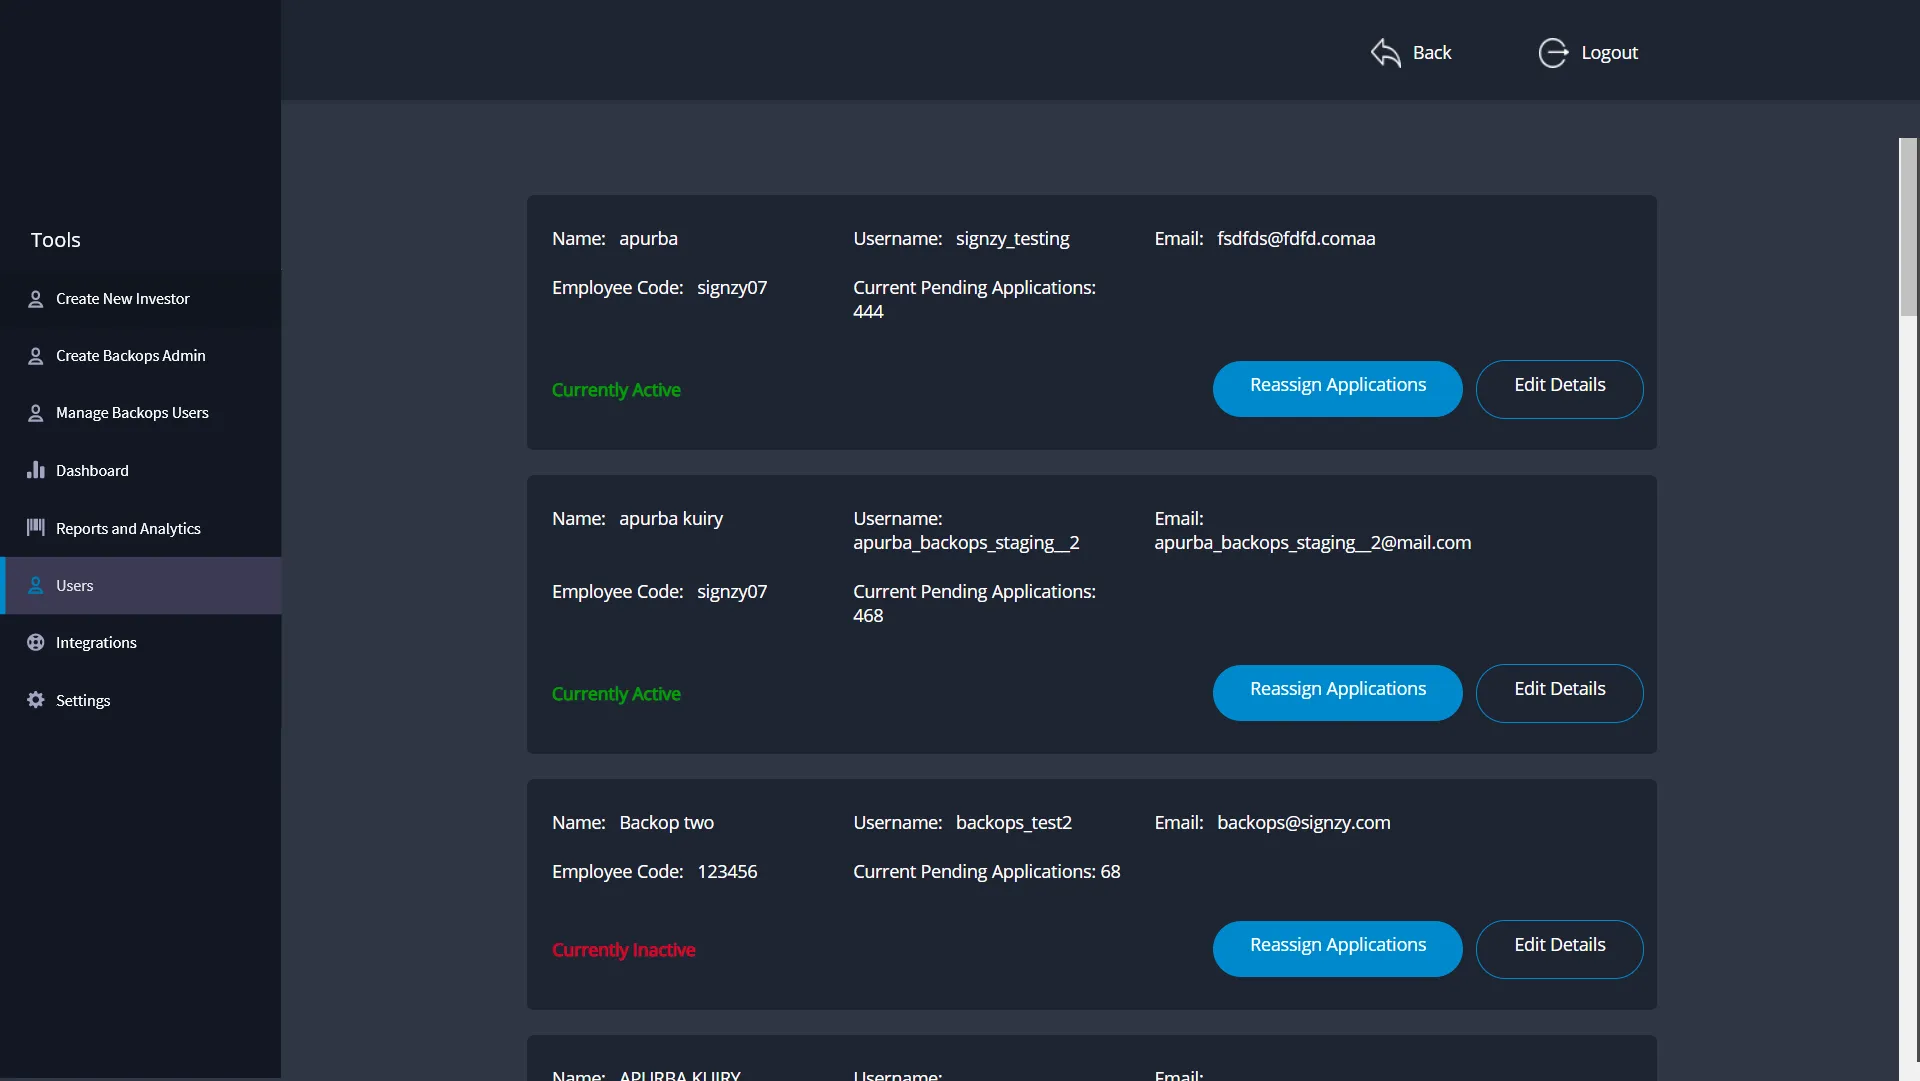Click the Logout icon
This screenshot has width=1920, height=1081.
tap(1552, 53)
